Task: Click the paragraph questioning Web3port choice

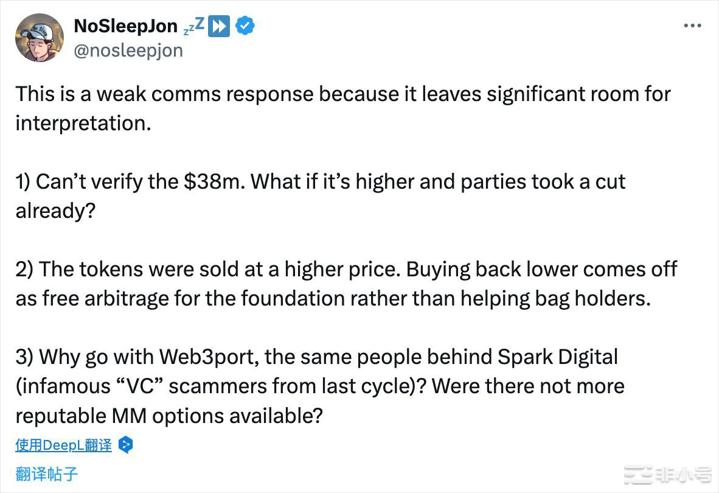Action: 320,386
